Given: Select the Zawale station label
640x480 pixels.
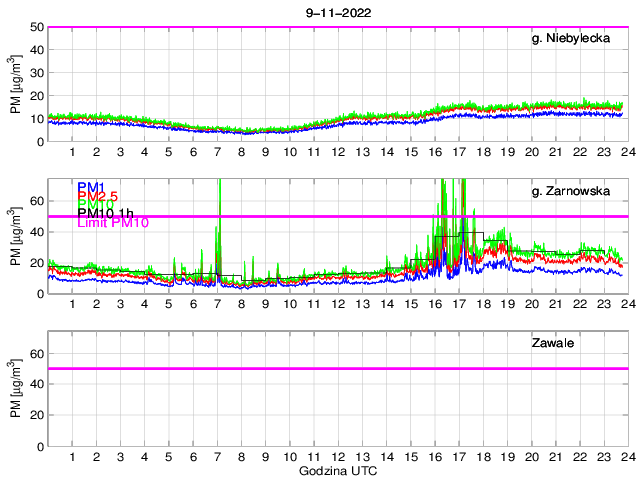Looking at the screenshot, I should click(x=552, y=343).
